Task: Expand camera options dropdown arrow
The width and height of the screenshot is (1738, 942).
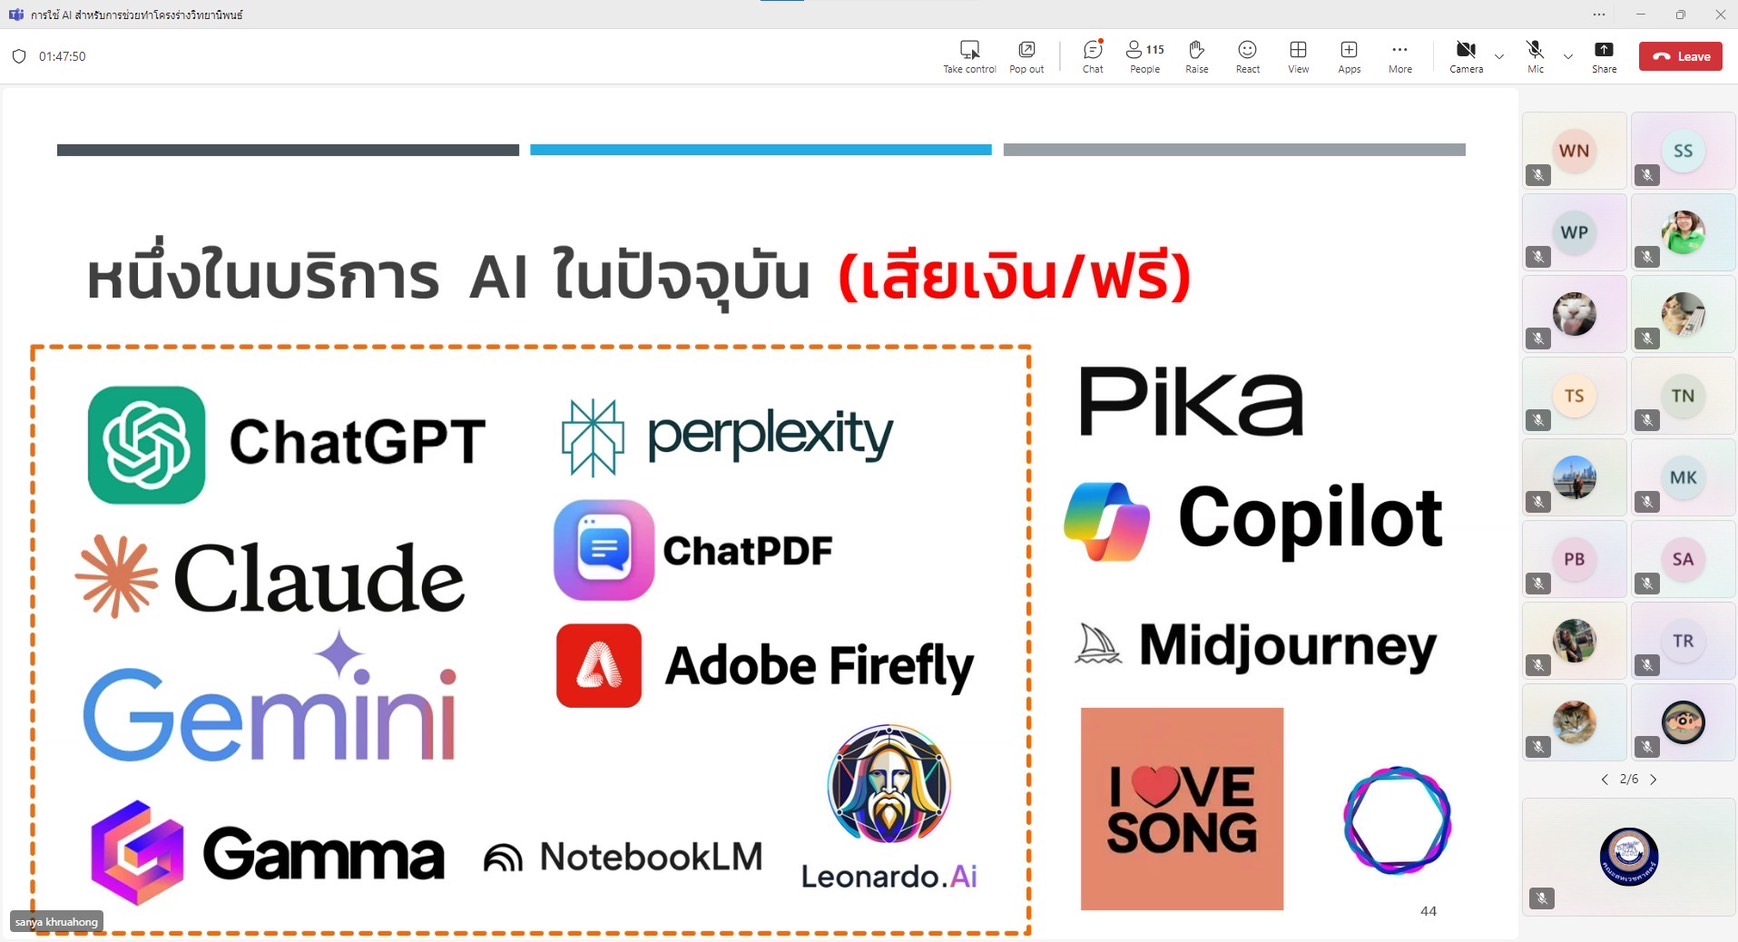Action: [x=1499, y=57]
